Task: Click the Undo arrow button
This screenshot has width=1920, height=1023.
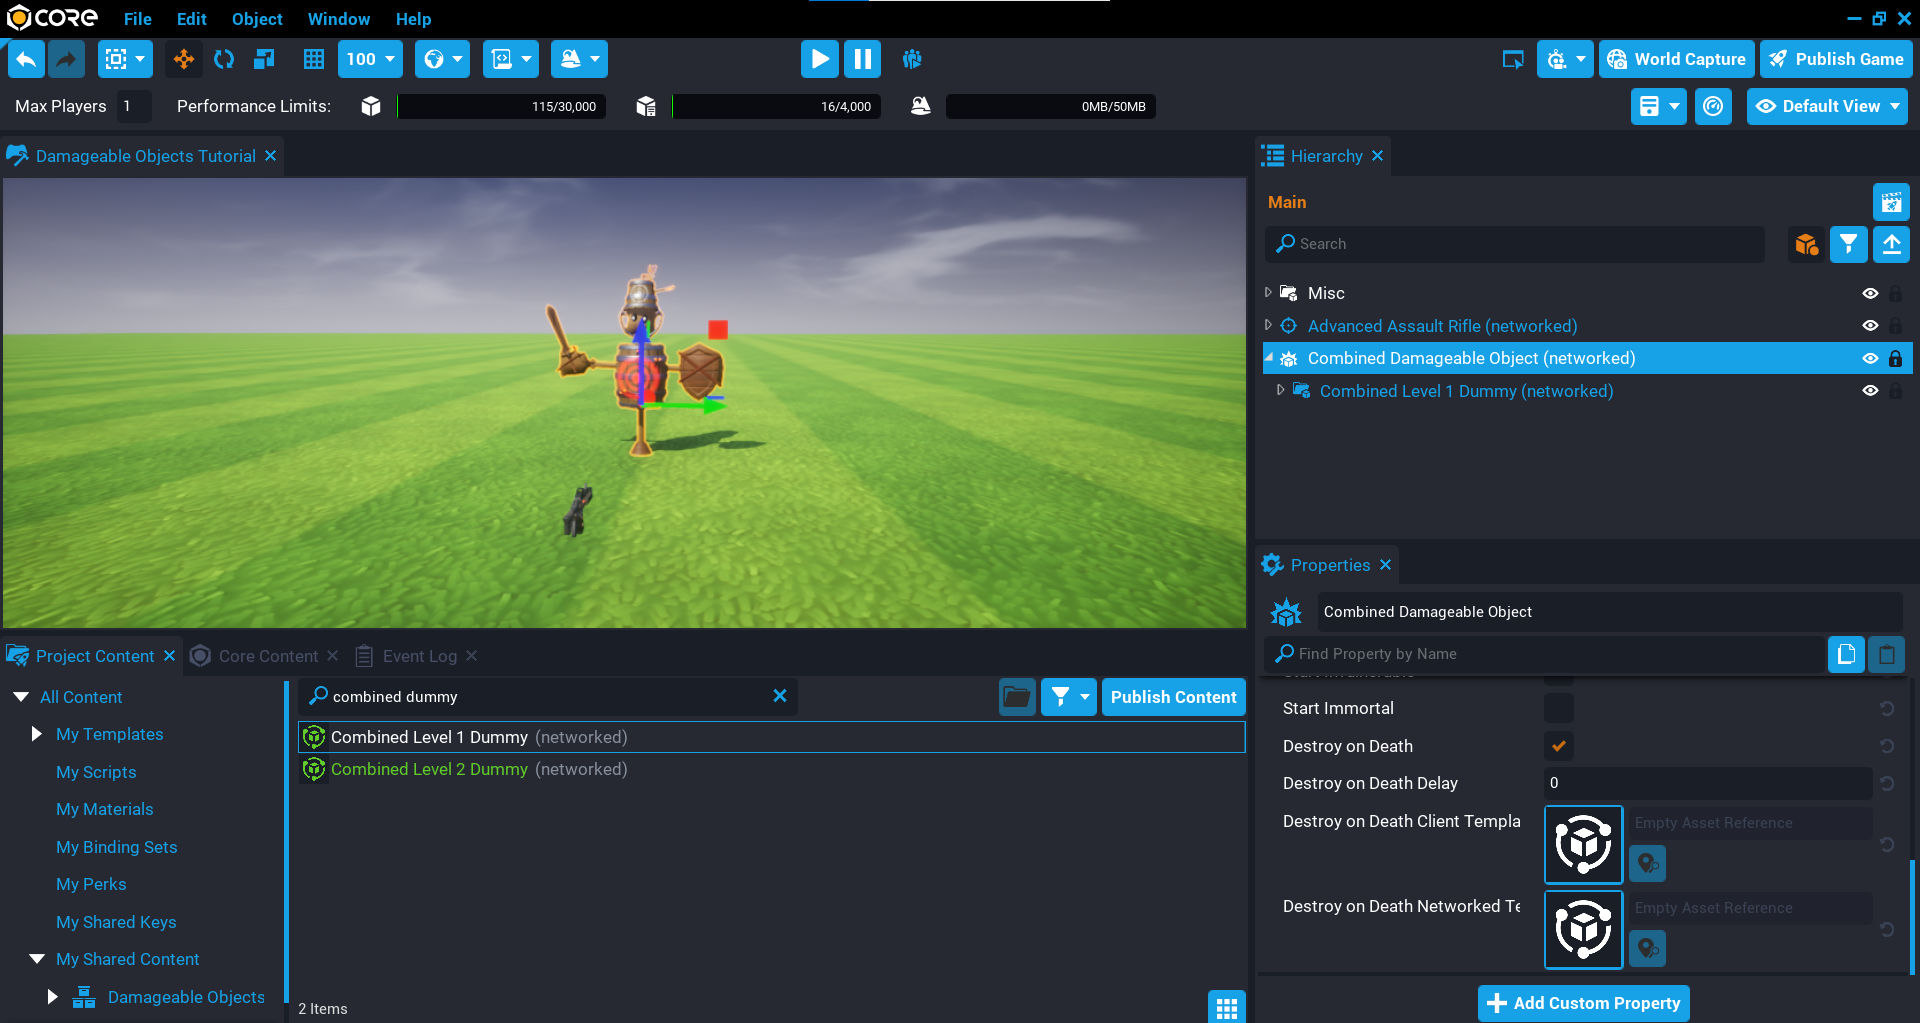Action: pyautogui.click(x=26, y=59)
